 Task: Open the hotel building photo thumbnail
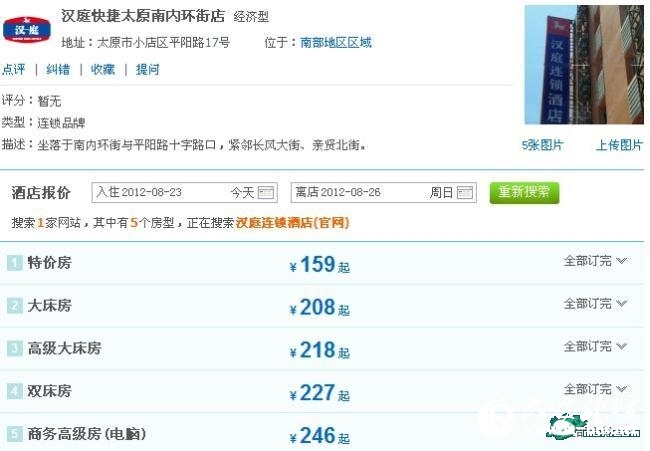click(584, 65)
